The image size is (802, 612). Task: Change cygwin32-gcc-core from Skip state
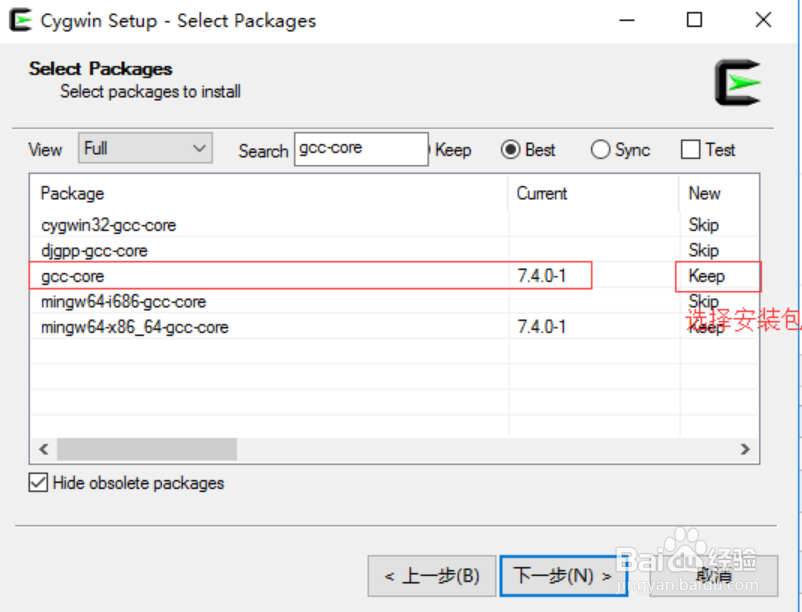(703, 225)
